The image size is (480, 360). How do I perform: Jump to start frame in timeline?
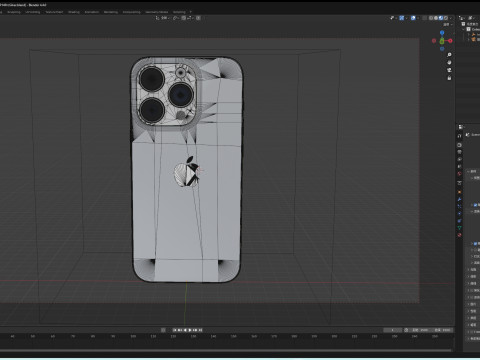(x=174, y=330)
